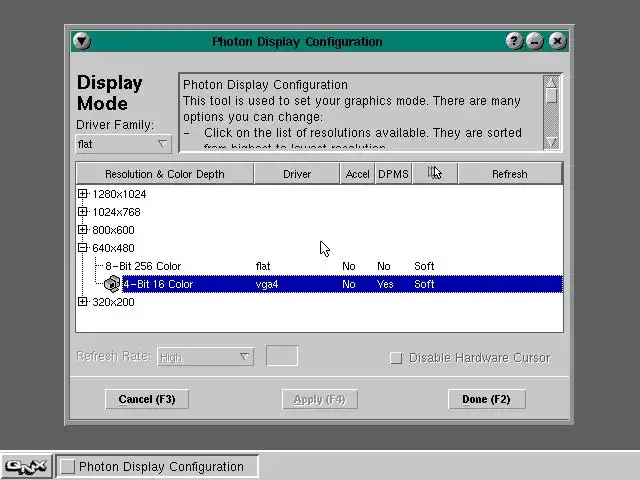Viewport: 640px width, 480px height.
Task: Close the Photon Display Configuration window
Action: point(558,41)
